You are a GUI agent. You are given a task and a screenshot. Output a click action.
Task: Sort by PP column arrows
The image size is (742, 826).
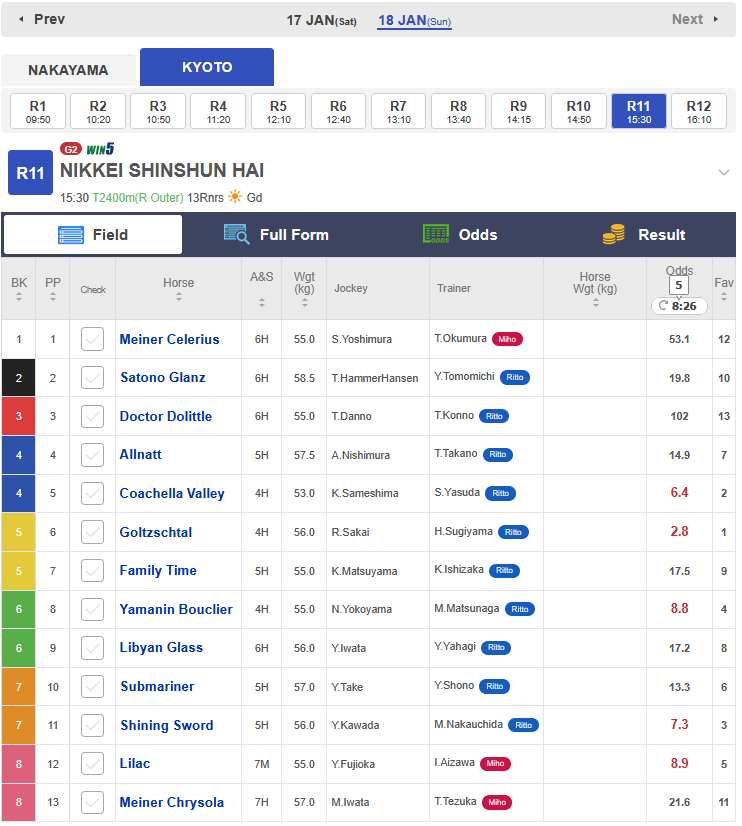53,298
